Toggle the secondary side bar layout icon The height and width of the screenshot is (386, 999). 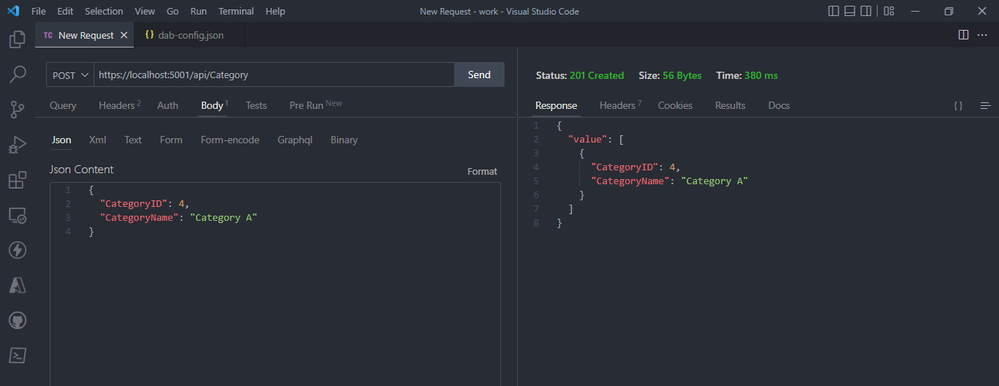pyautogui.click(x=866, y=11)
